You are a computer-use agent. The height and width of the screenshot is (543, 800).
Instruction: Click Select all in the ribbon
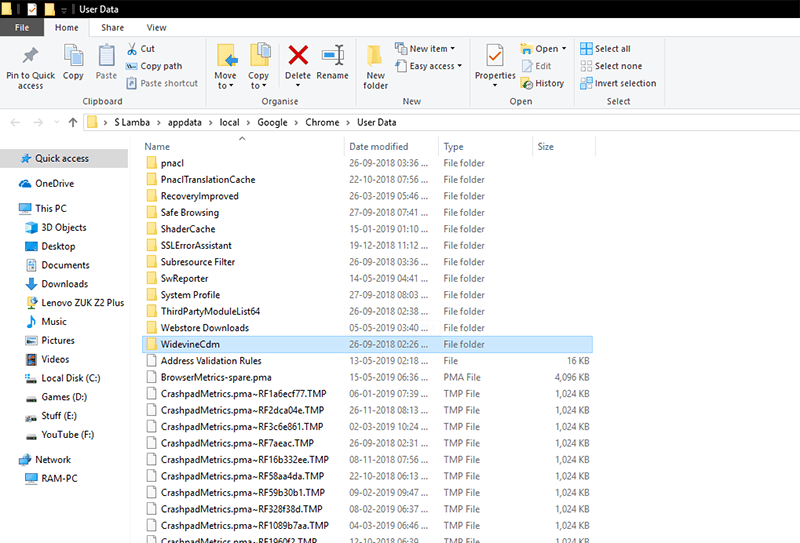pyautogui.click(x=605, y=48)
